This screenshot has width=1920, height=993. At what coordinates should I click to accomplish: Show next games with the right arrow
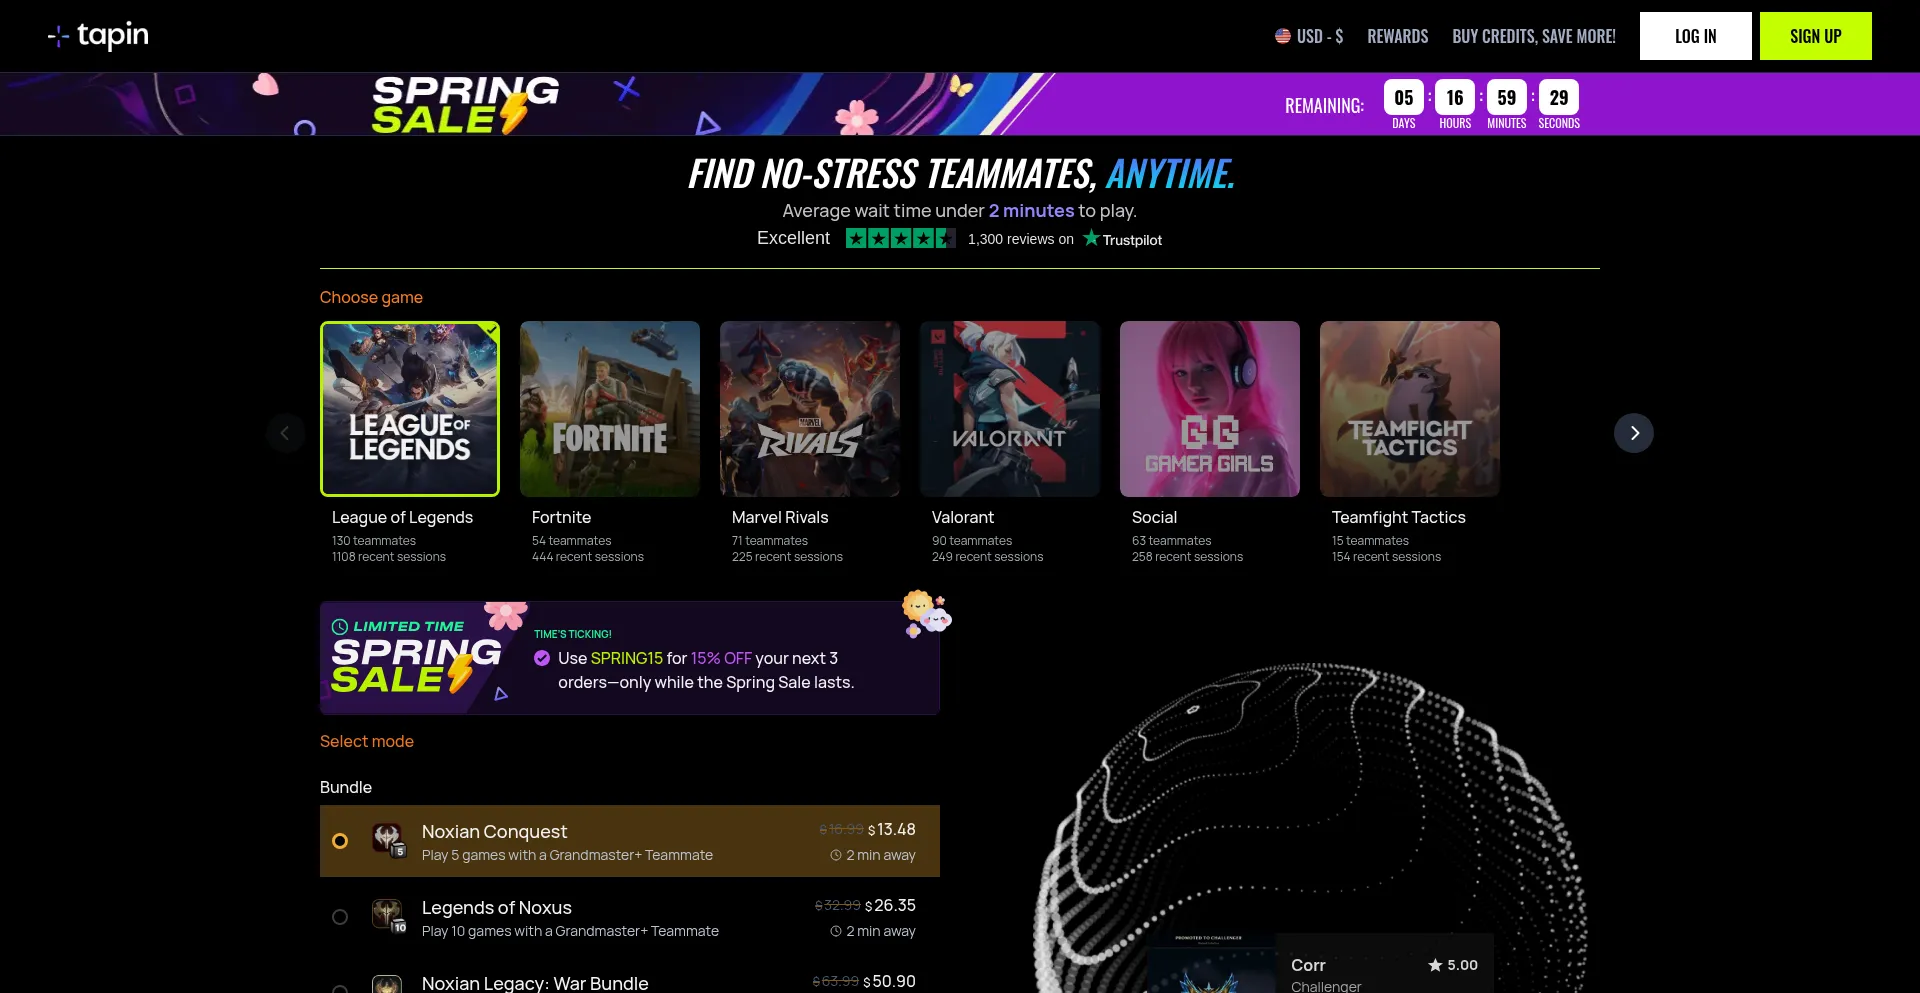(x=1634, y=433)
